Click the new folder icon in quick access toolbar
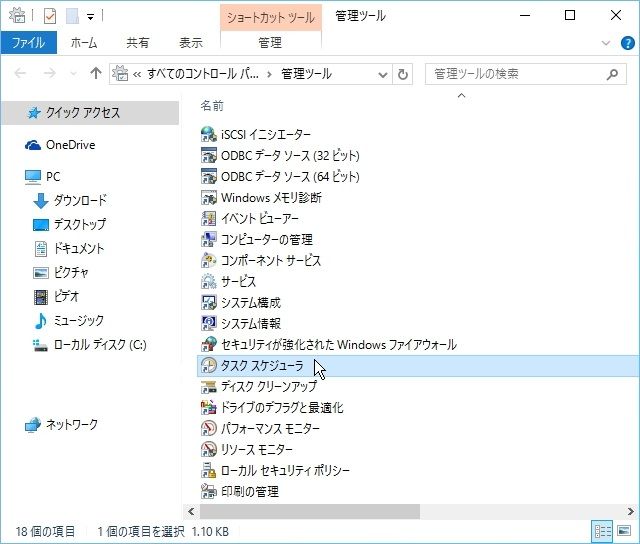 (x=72, y=16)
